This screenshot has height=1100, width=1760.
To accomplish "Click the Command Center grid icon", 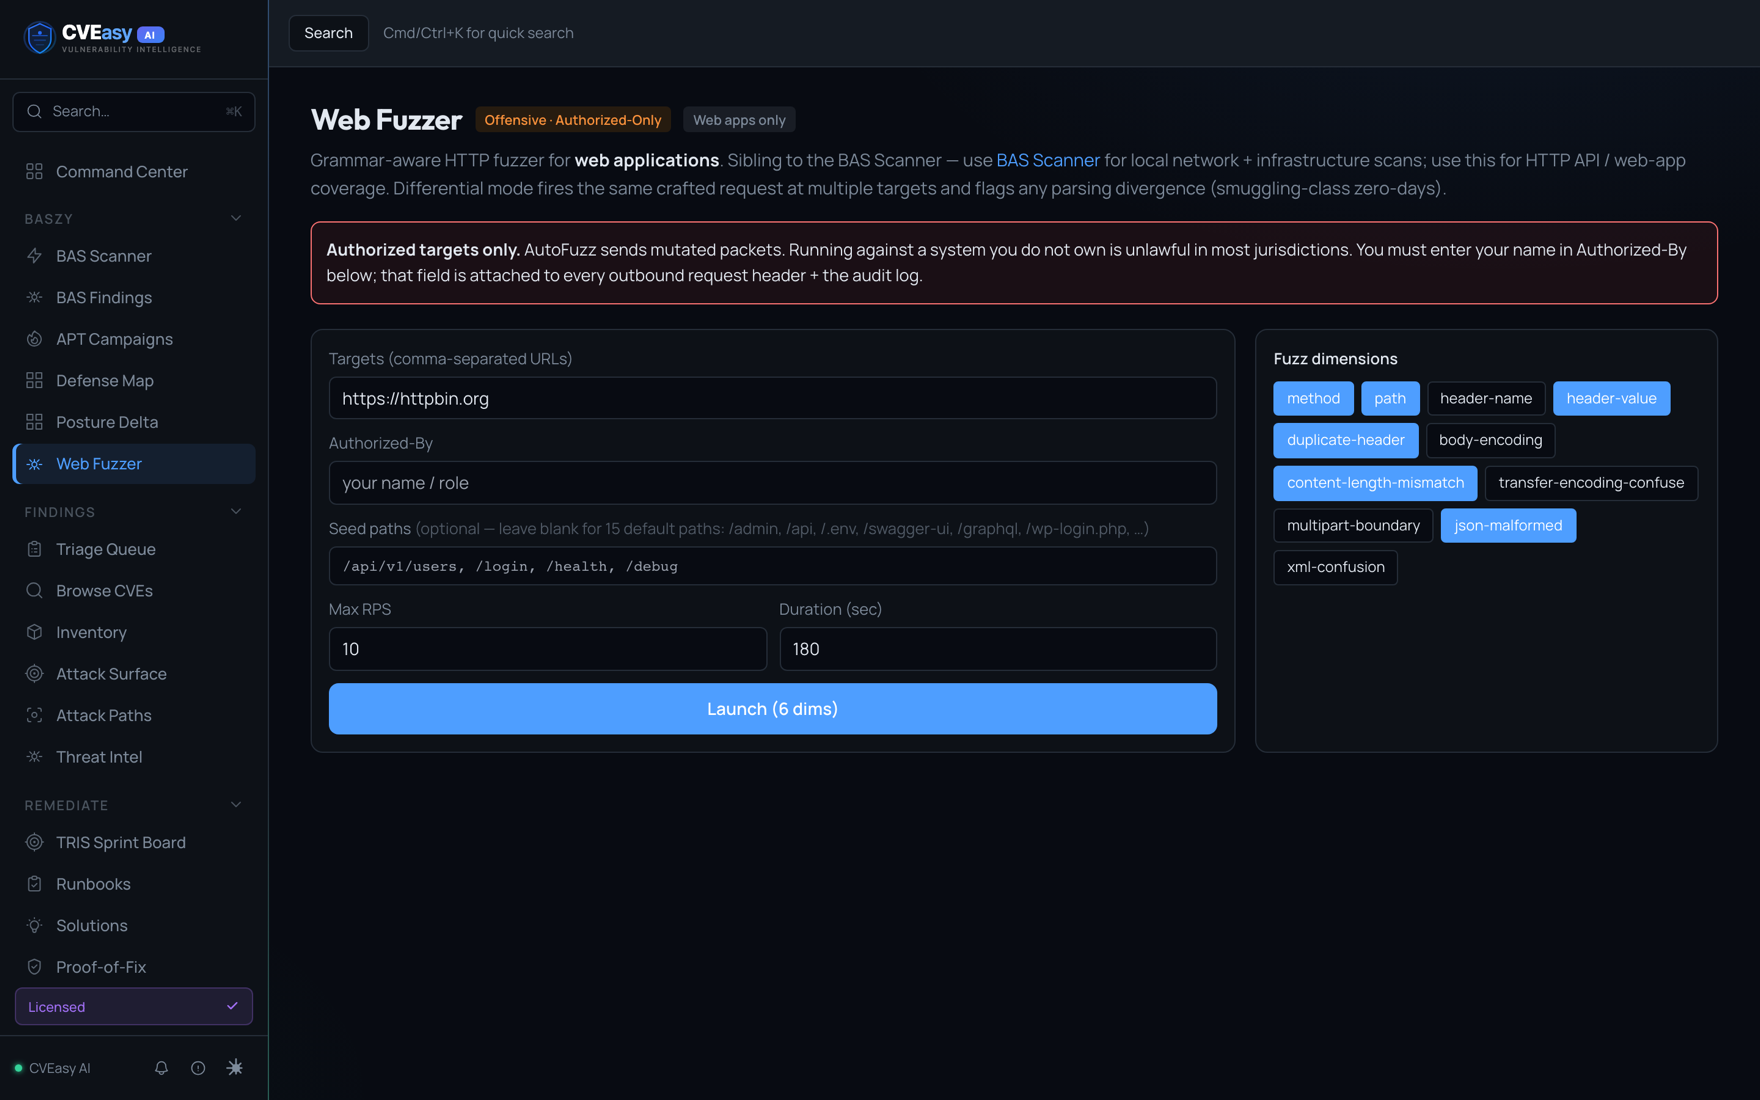I will 35,172.
